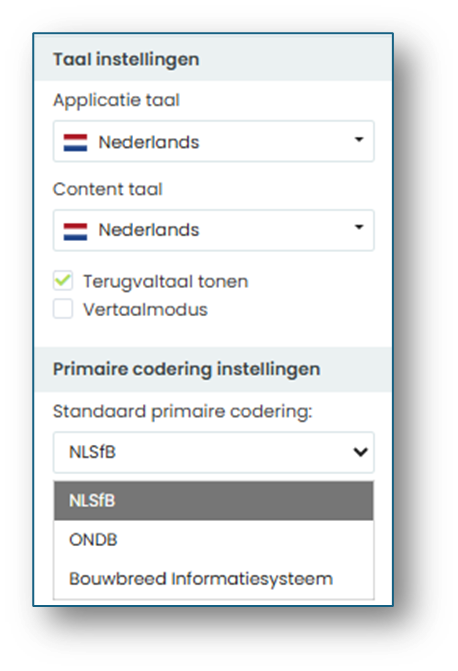Click the Terugvaltaal tonen label
Screen dimensions: 458x671
pyautogui.click(x=166, y=282)
